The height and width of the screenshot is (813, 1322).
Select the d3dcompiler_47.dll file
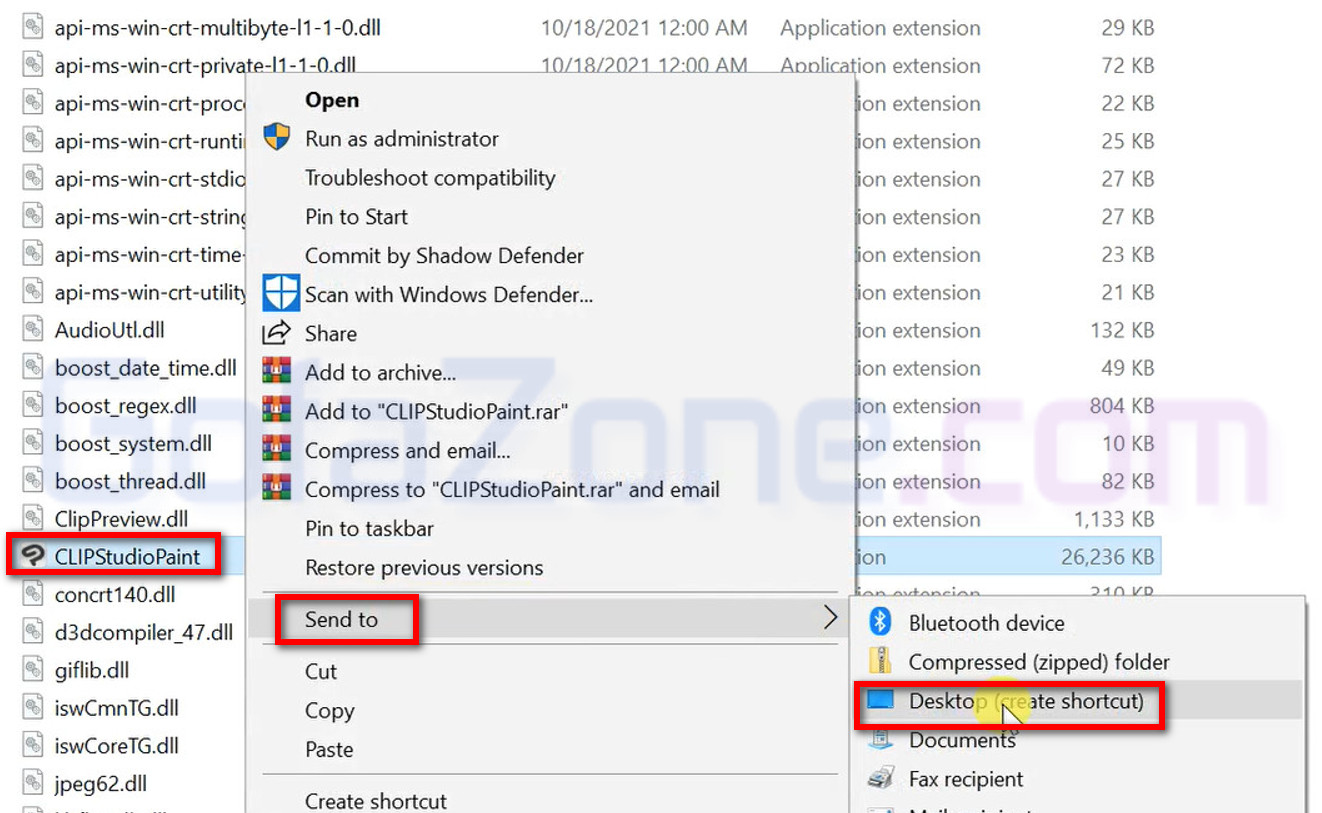click(x=143, y=633)
